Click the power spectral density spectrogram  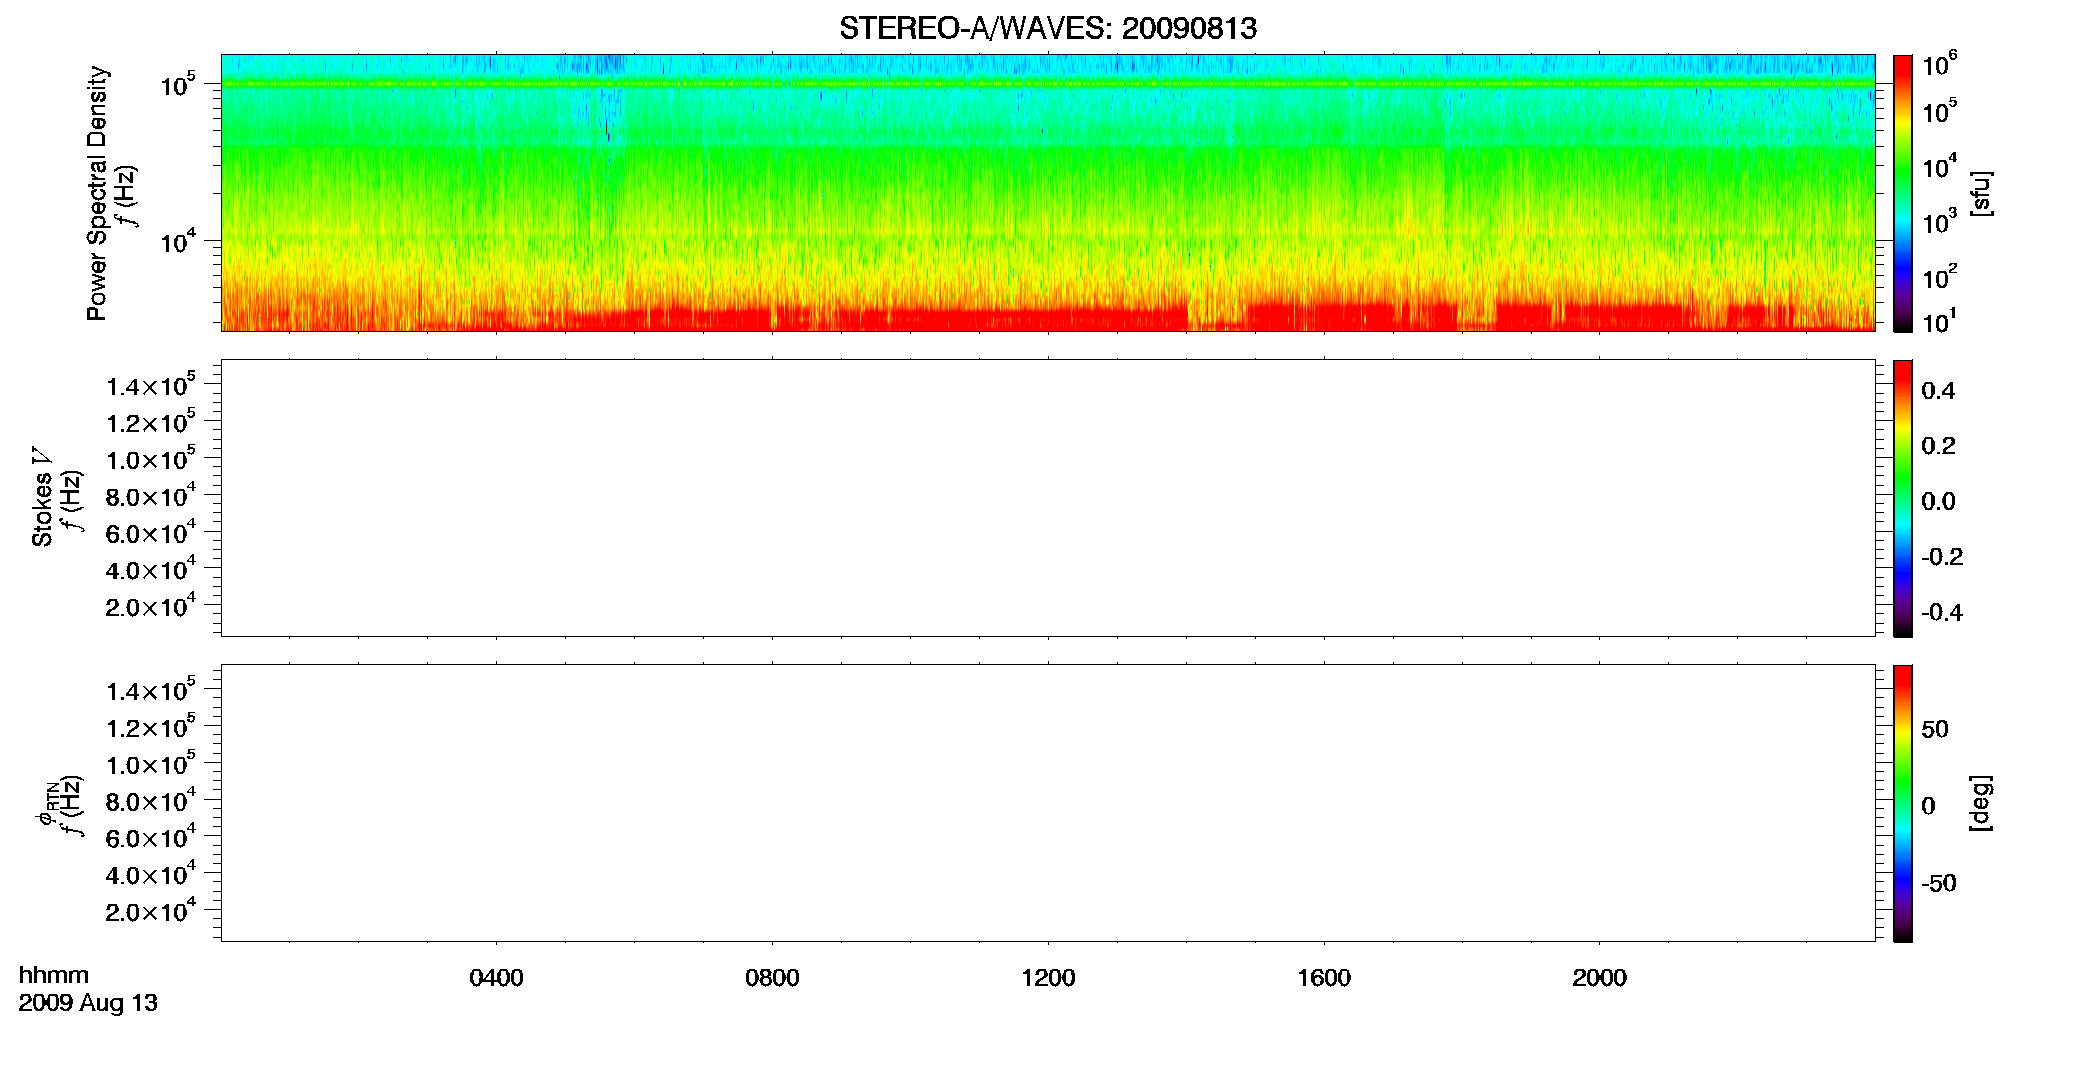1048,193
